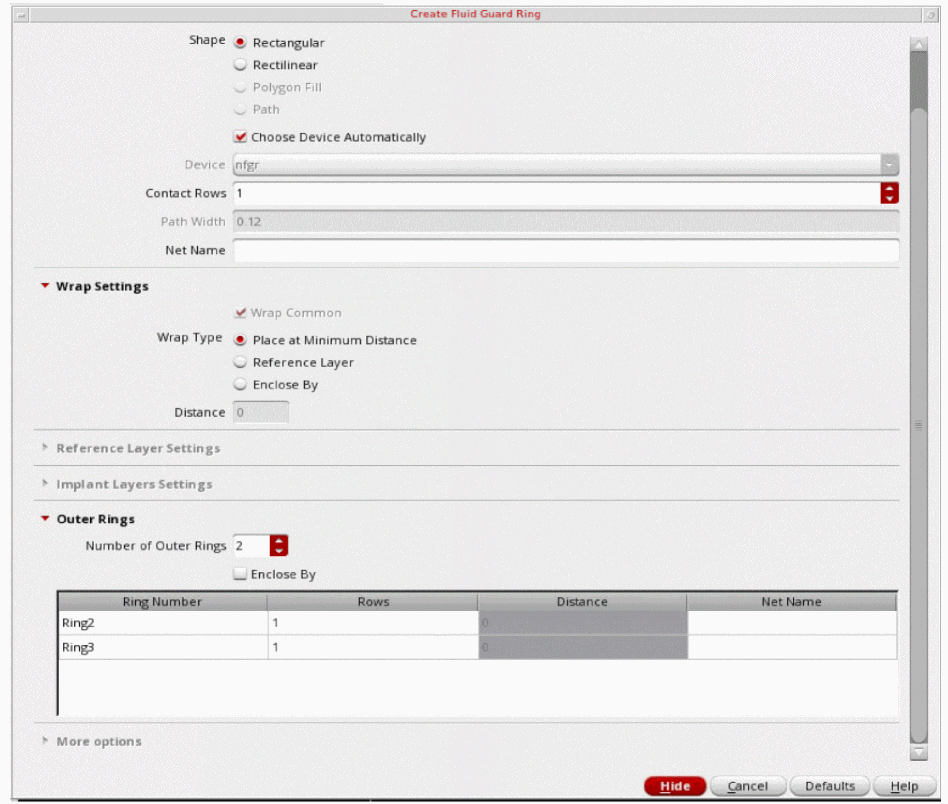Screen dimensions: 948x804
Task: Select the Rectangular shape radio button
Action: pyautogui.click(x=240, y=43)
